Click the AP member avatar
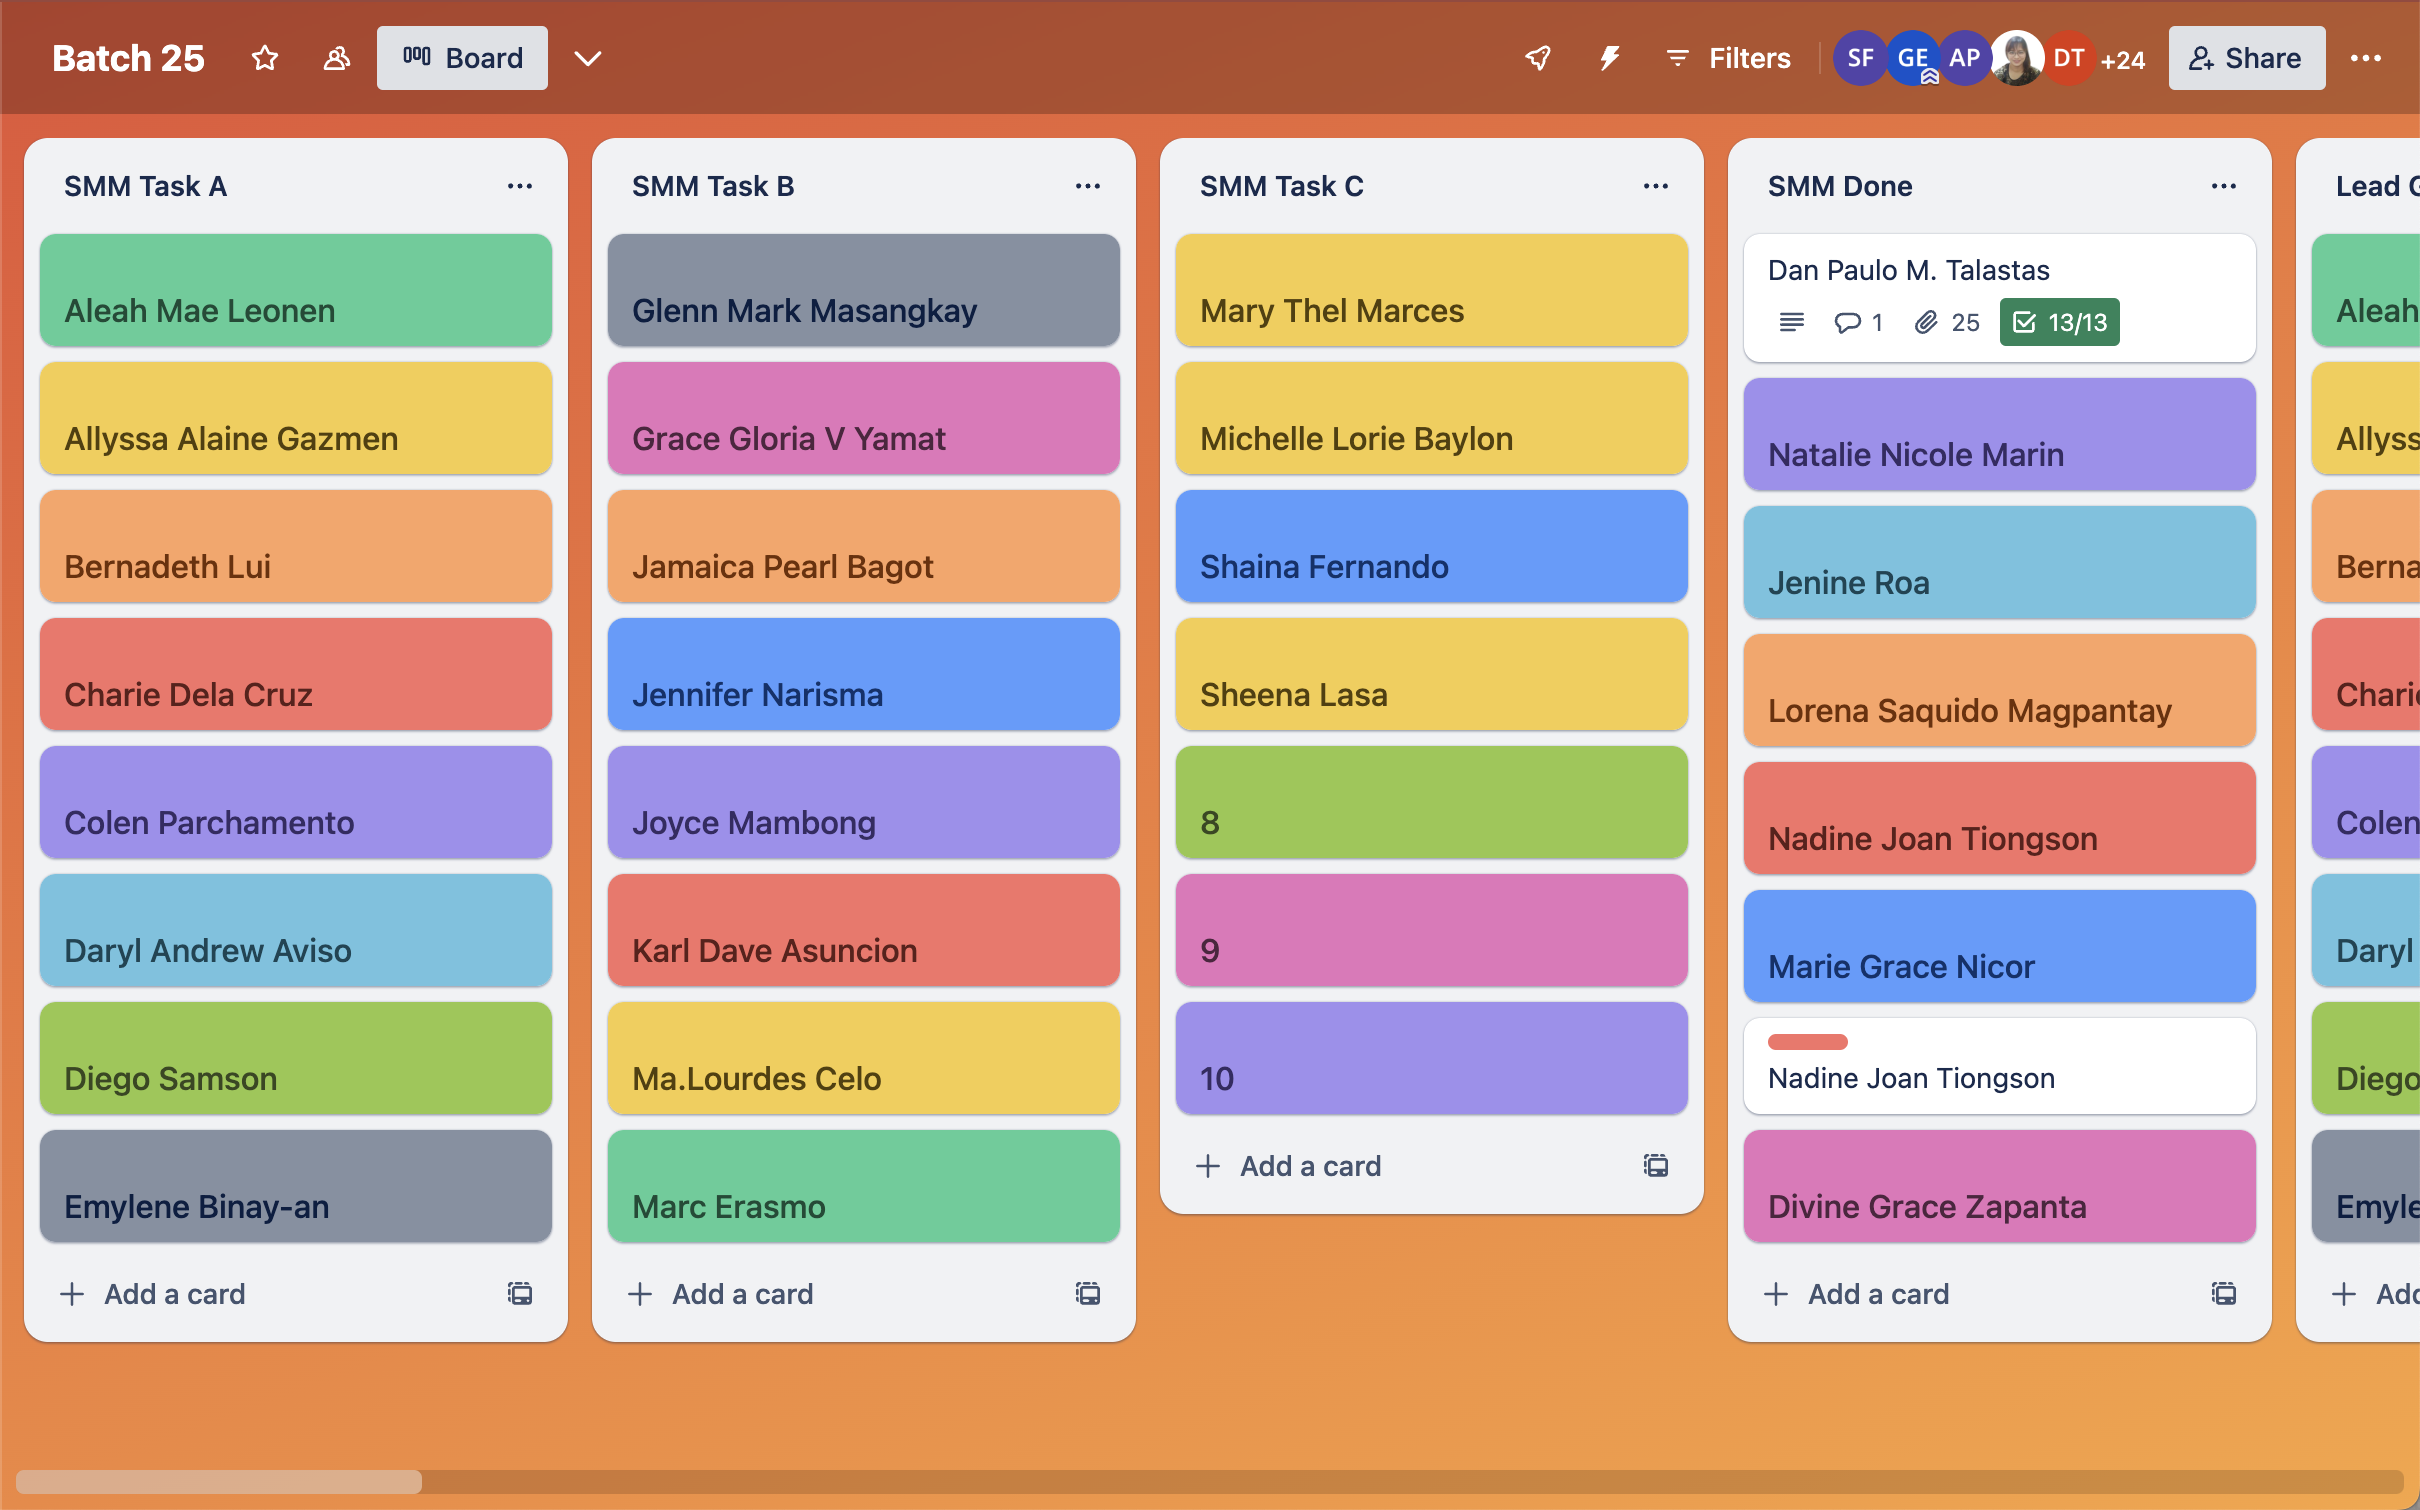The image size is (2420, 1510). pos(1964,58)
